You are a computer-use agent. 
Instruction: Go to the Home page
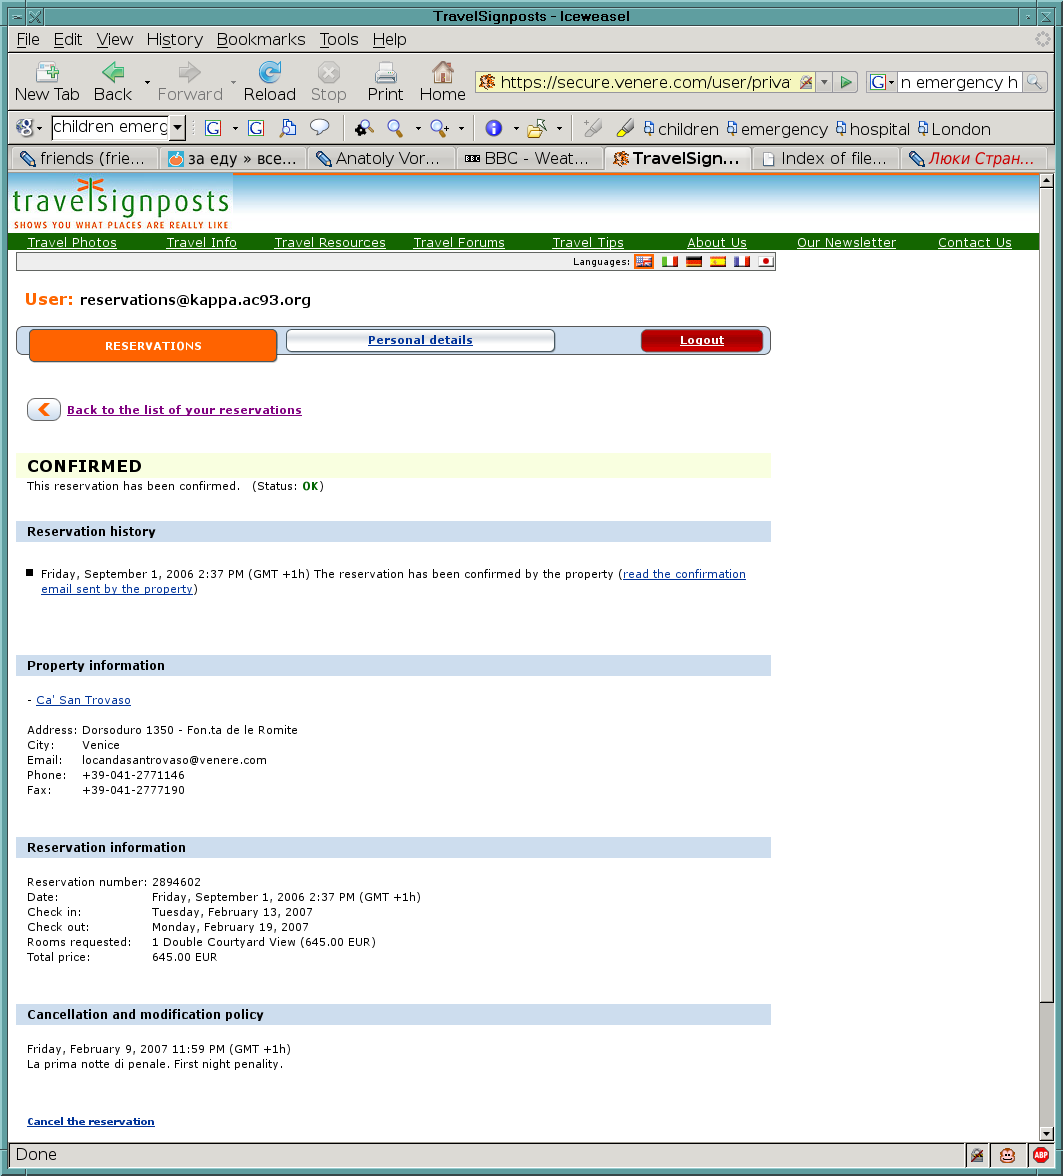tap(442, 82)
